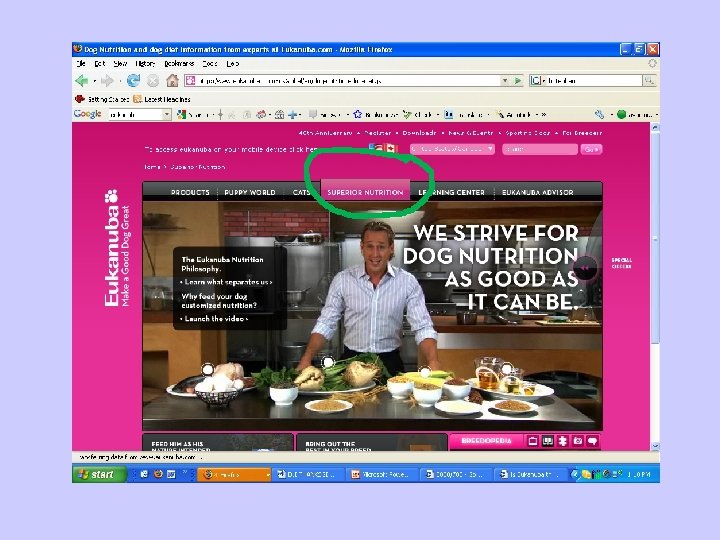Click the 40th Anniversary link

coord(325,133)
